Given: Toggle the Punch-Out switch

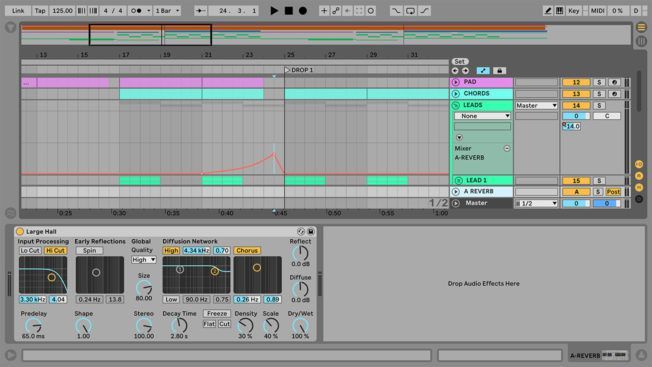Looking at the screenshot, I should tap(424, 11).
